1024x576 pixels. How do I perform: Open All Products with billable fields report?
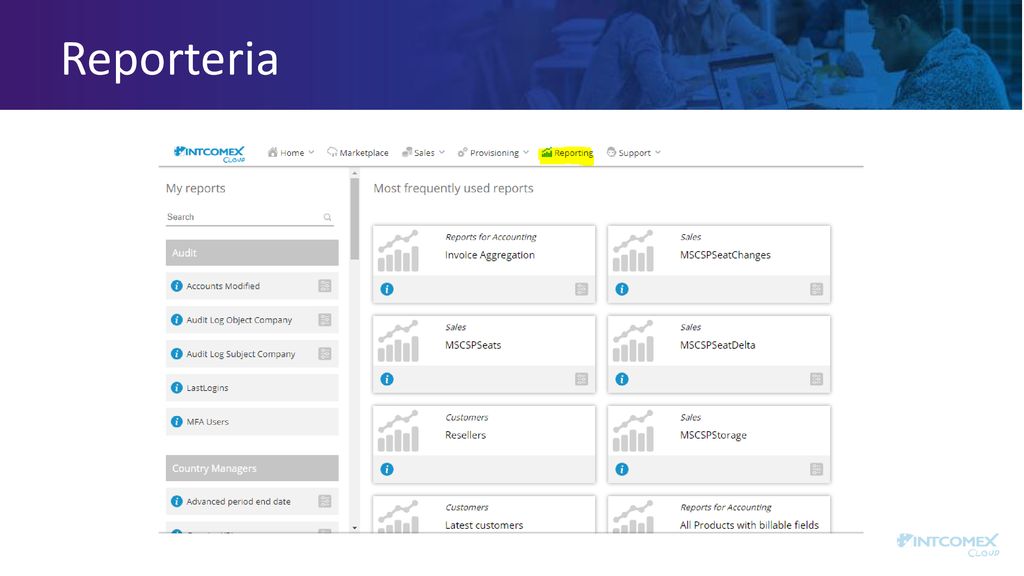[x=749, y=525]
